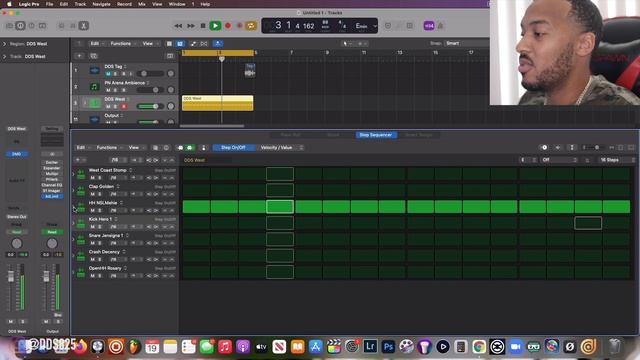Stop playback with the Stop button

(x=203, y=26)
